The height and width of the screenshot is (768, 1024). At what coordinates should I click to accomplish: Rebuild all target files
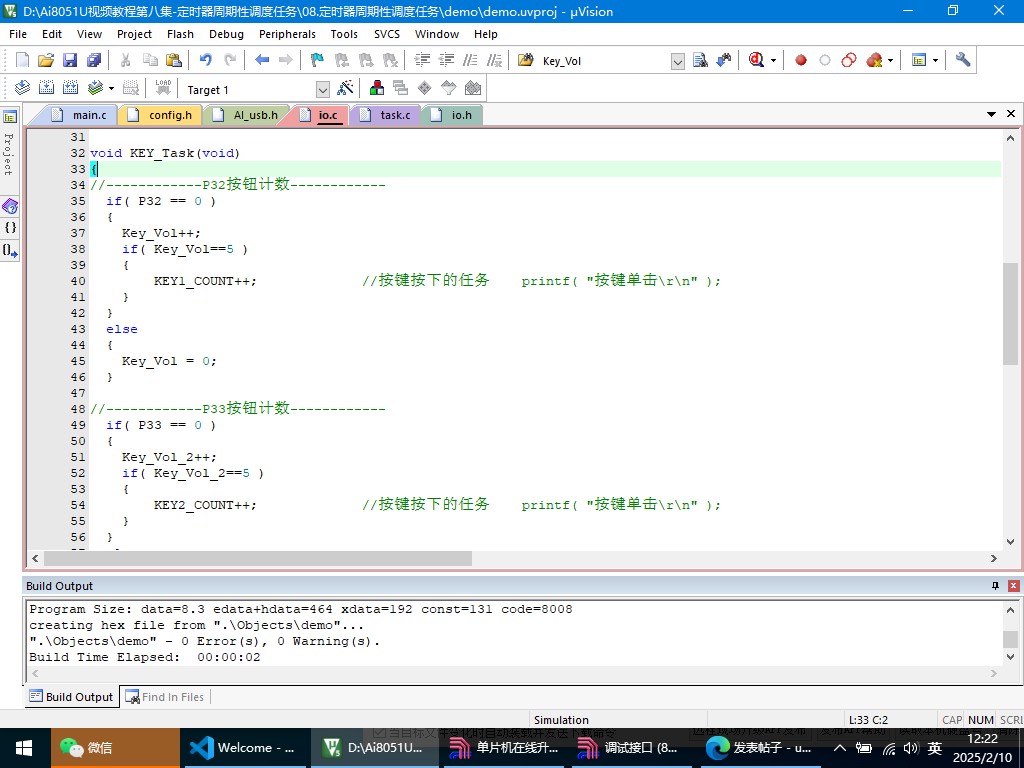pyautogui.click(x=71, y=88)
